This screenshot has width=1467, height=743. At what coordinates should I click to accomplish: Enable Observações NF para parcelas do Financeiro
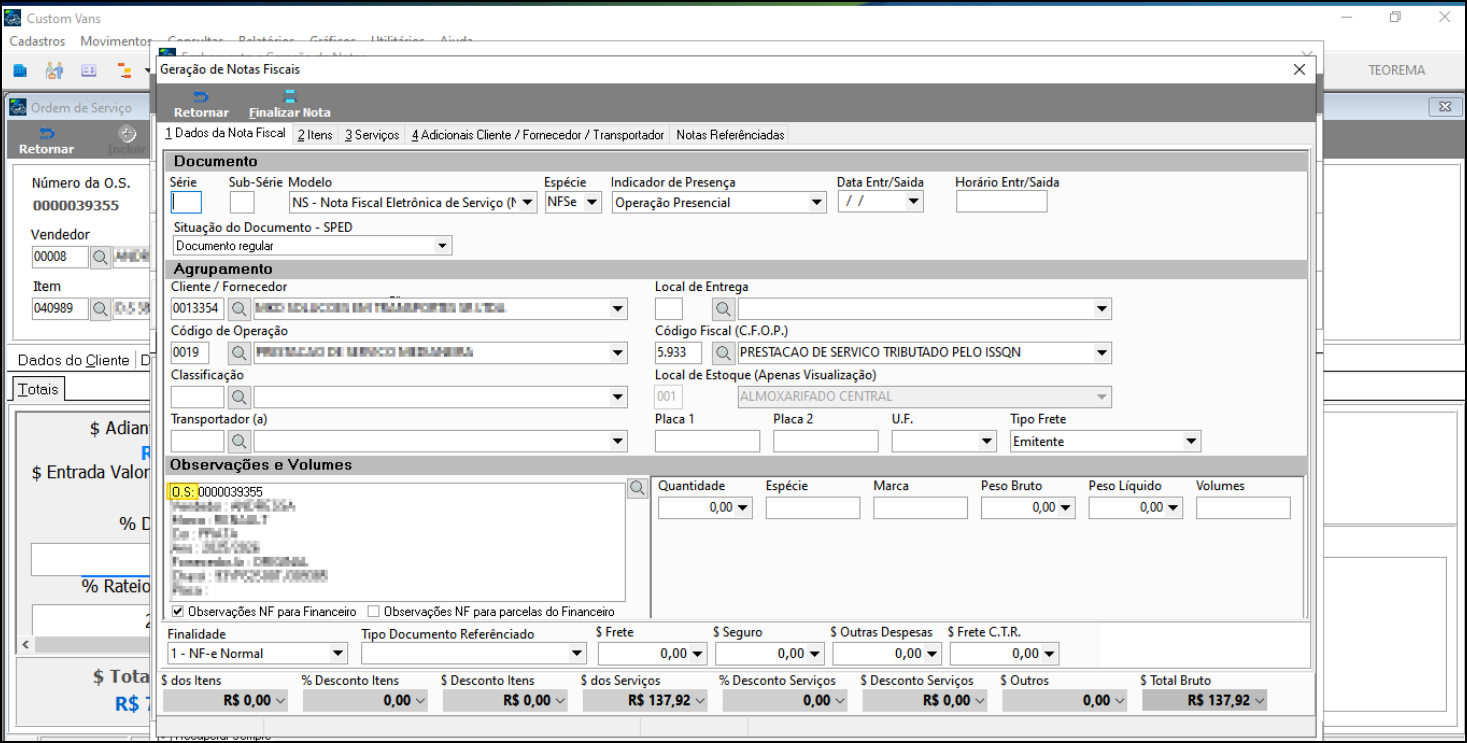(374, 611)
